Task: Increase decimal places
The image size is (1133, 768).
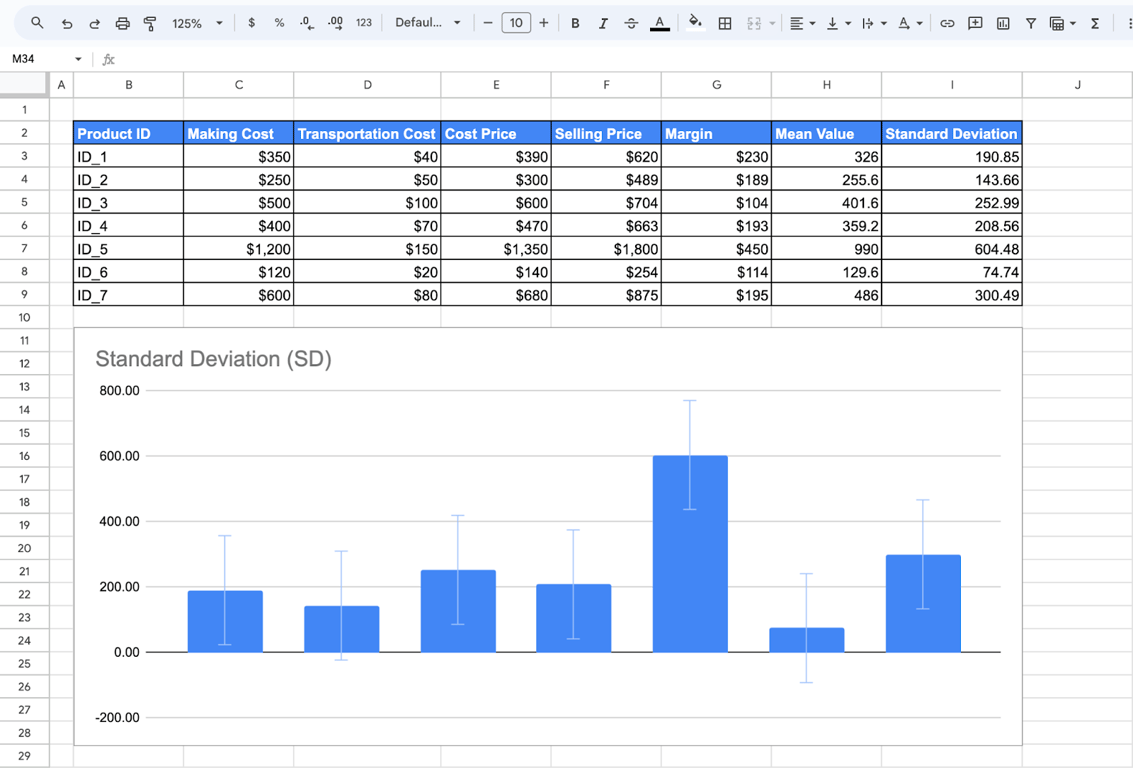Action: point(335,23)
